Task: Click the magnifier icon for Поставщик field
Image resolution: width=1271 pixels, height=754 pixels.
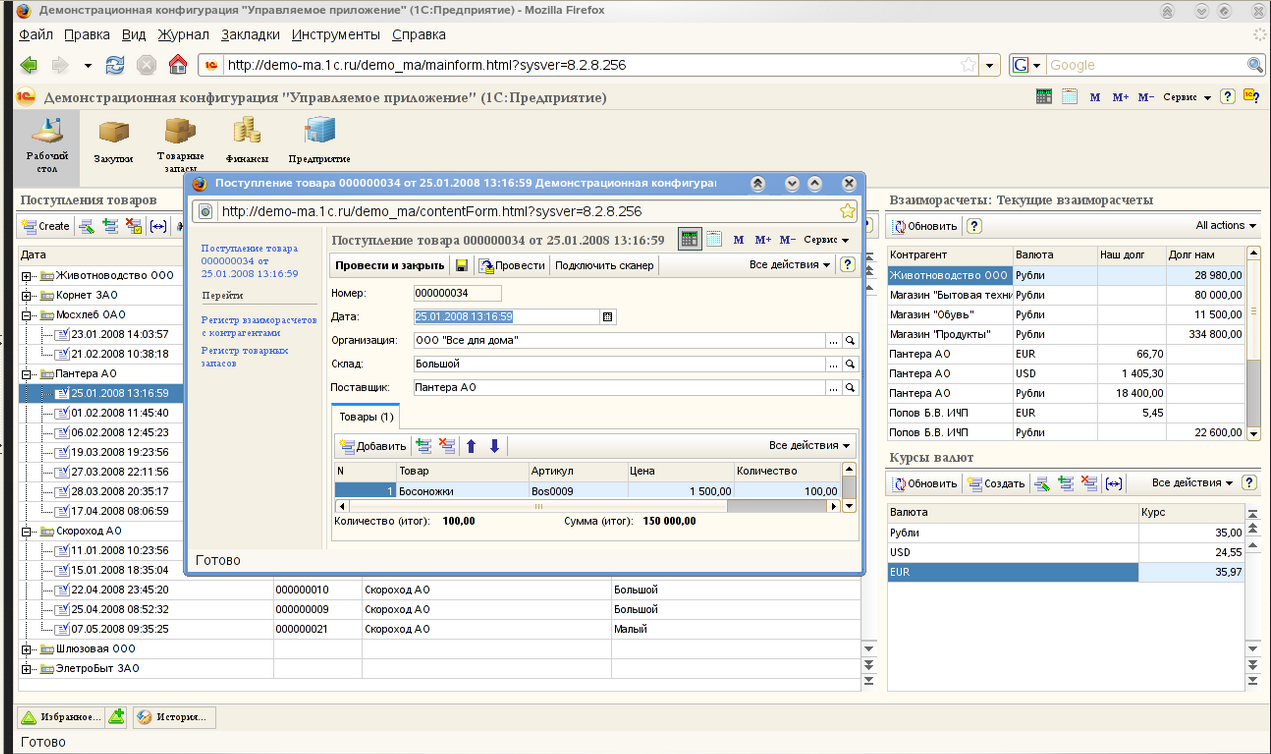Action: pyautogui.click(x=851, y=387)
